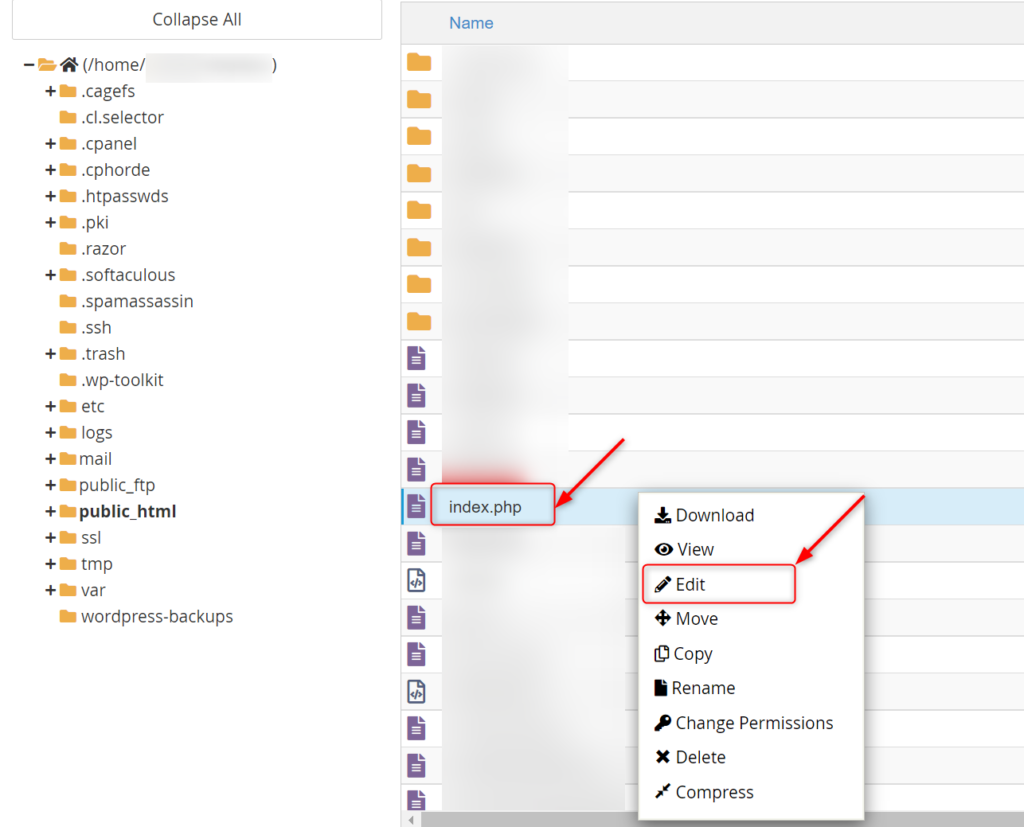Image resolution: width=1024 pixels, height=827 pixels.
Task: Click the home icon beside the root path
Action: pos(67,65)
